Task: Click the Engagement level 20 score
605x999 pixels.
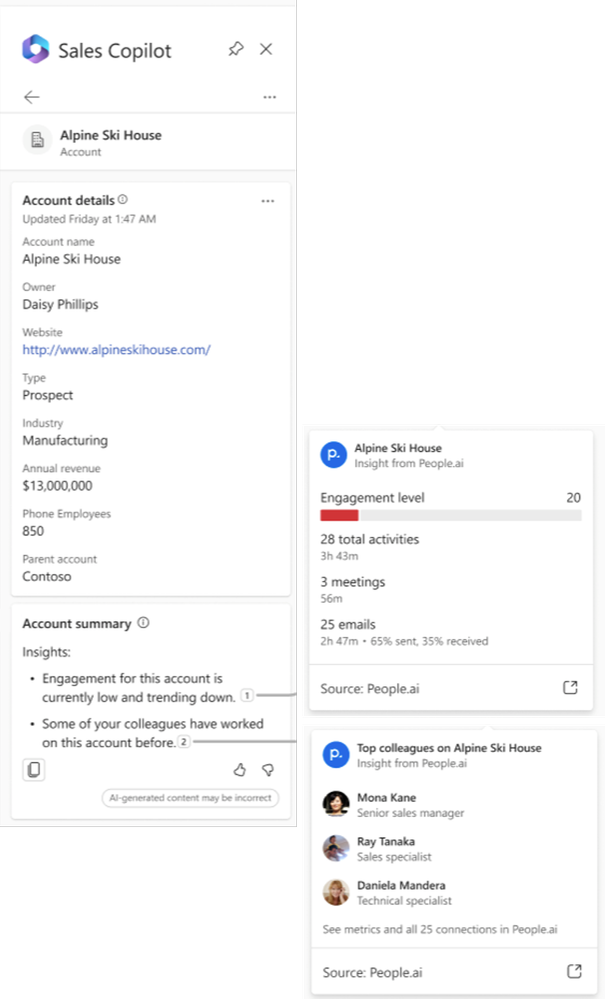Action: coord(574,498)
